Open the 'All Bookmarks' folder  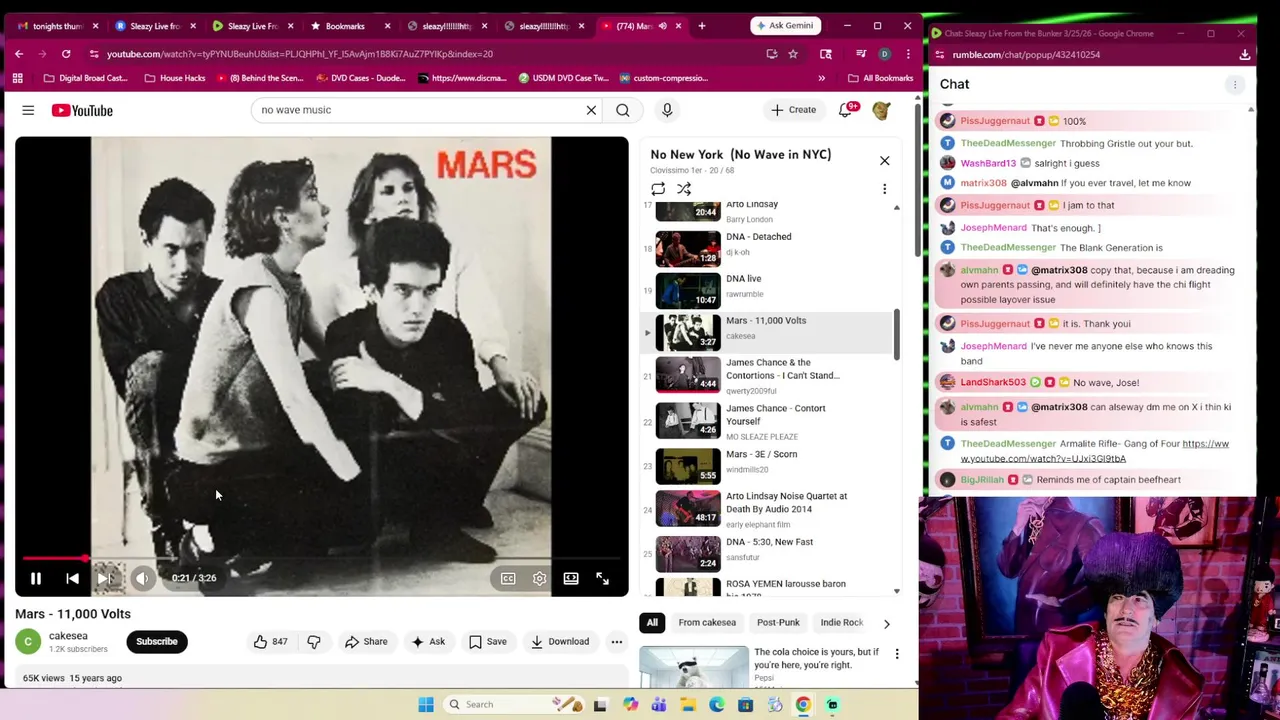[x=881, y=78]
